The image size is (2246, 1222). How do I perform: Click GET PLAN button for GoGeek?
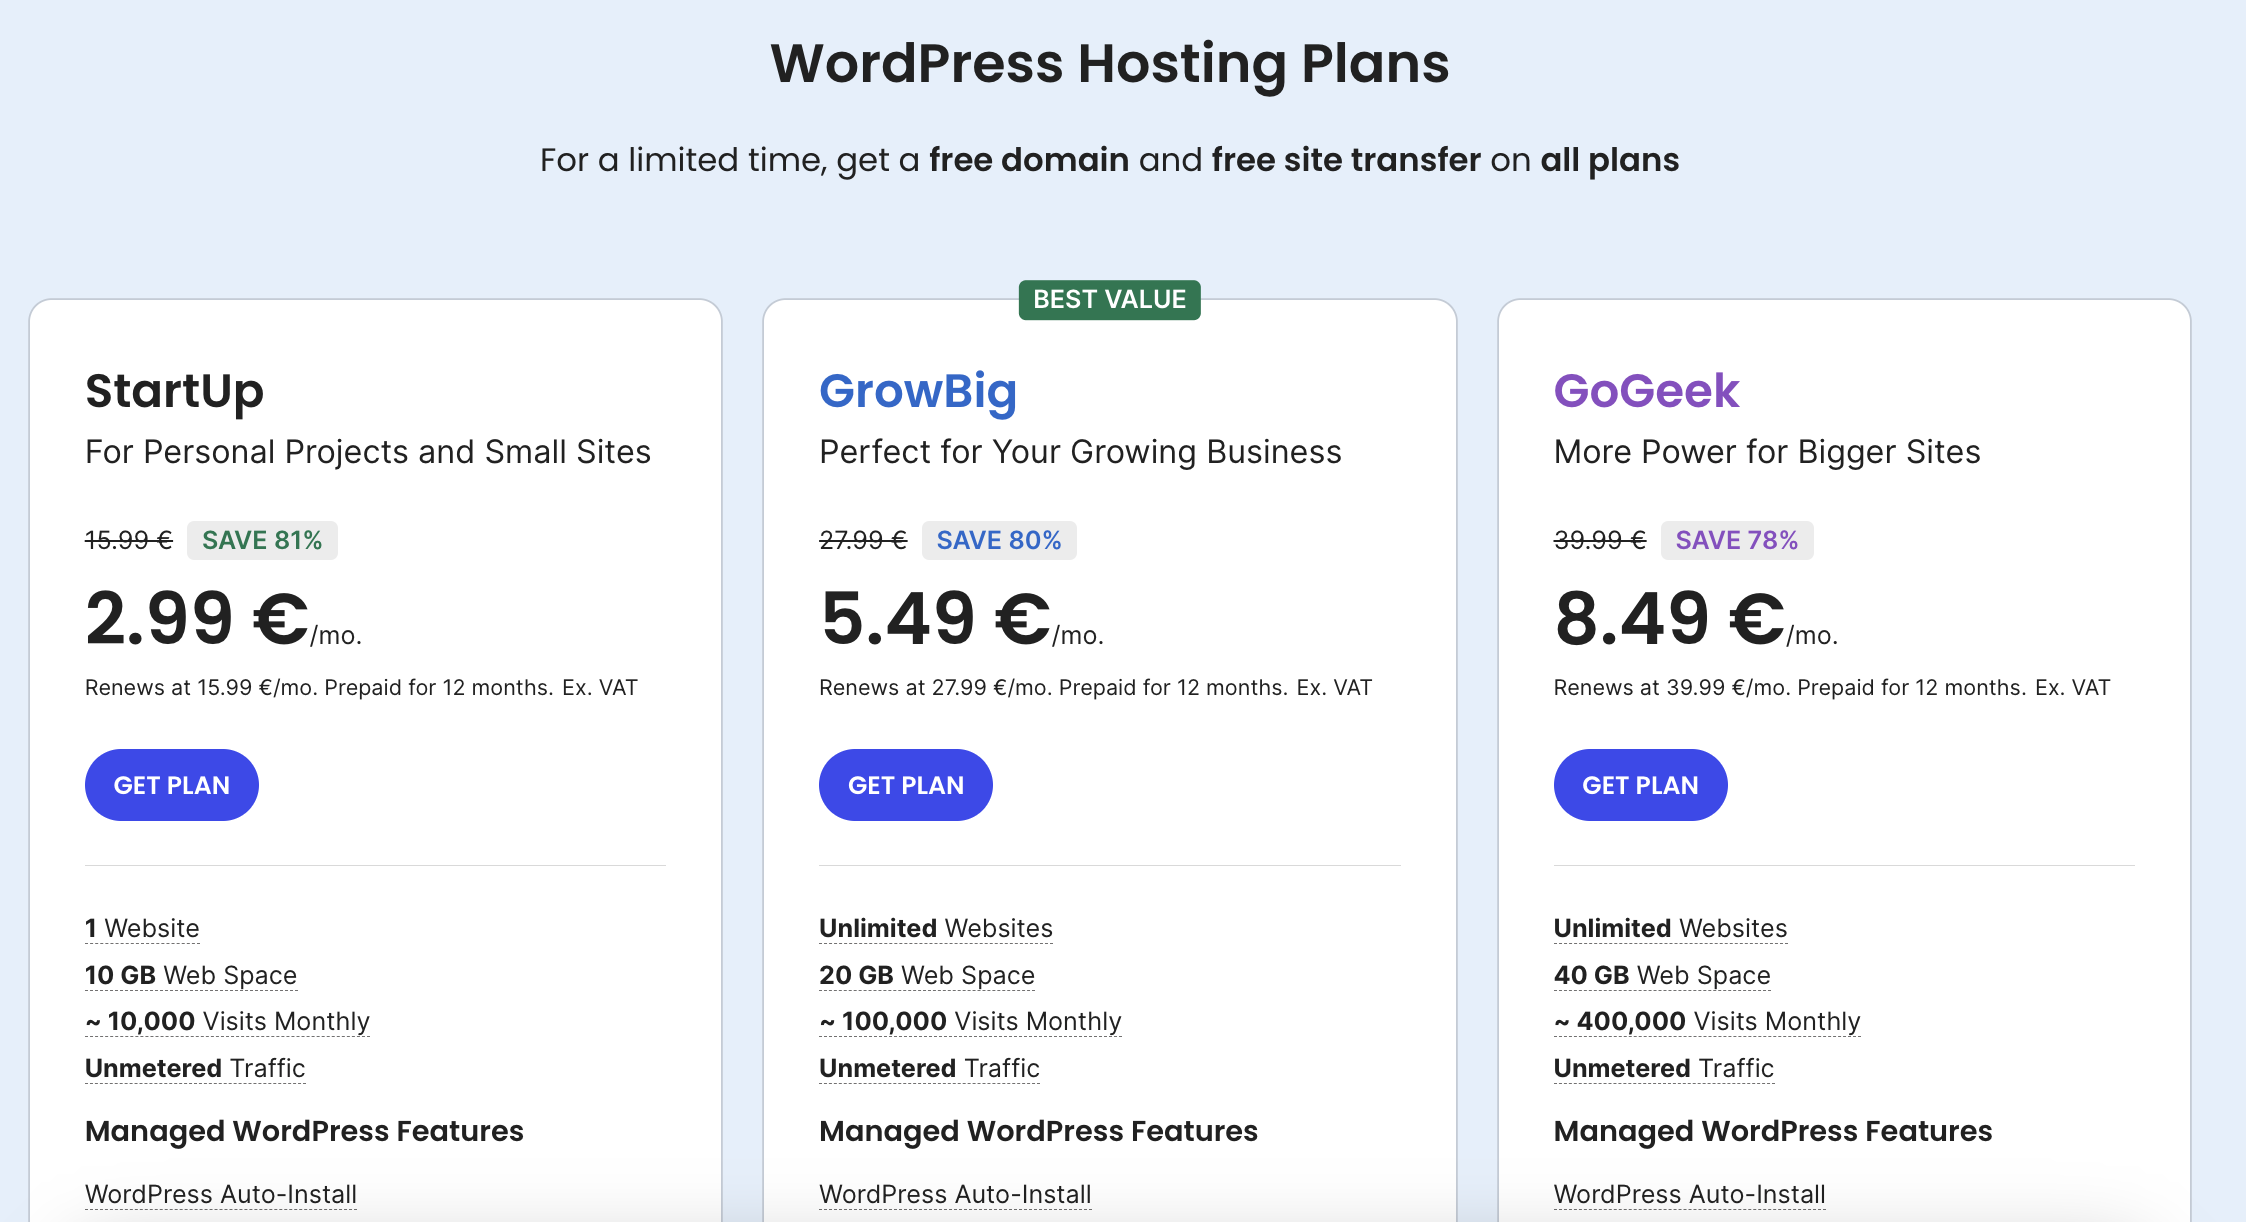(1640, 785)
